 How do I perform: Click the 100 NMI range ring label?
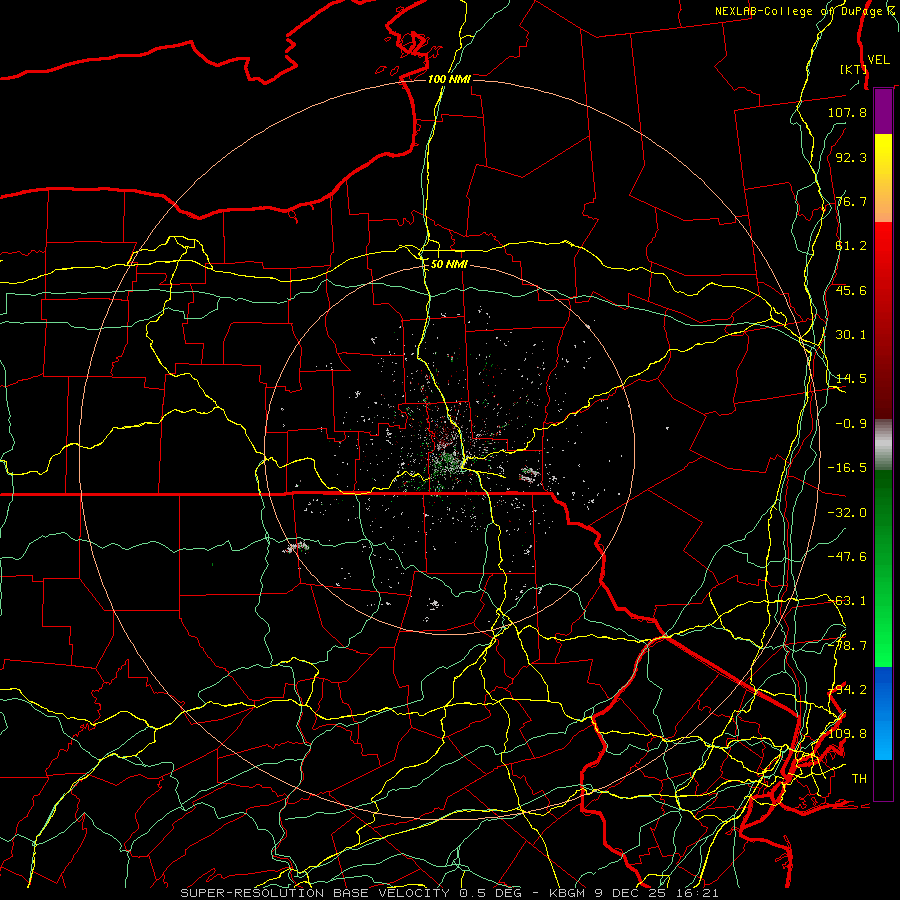pyautogui.click(x=449, y=79)
